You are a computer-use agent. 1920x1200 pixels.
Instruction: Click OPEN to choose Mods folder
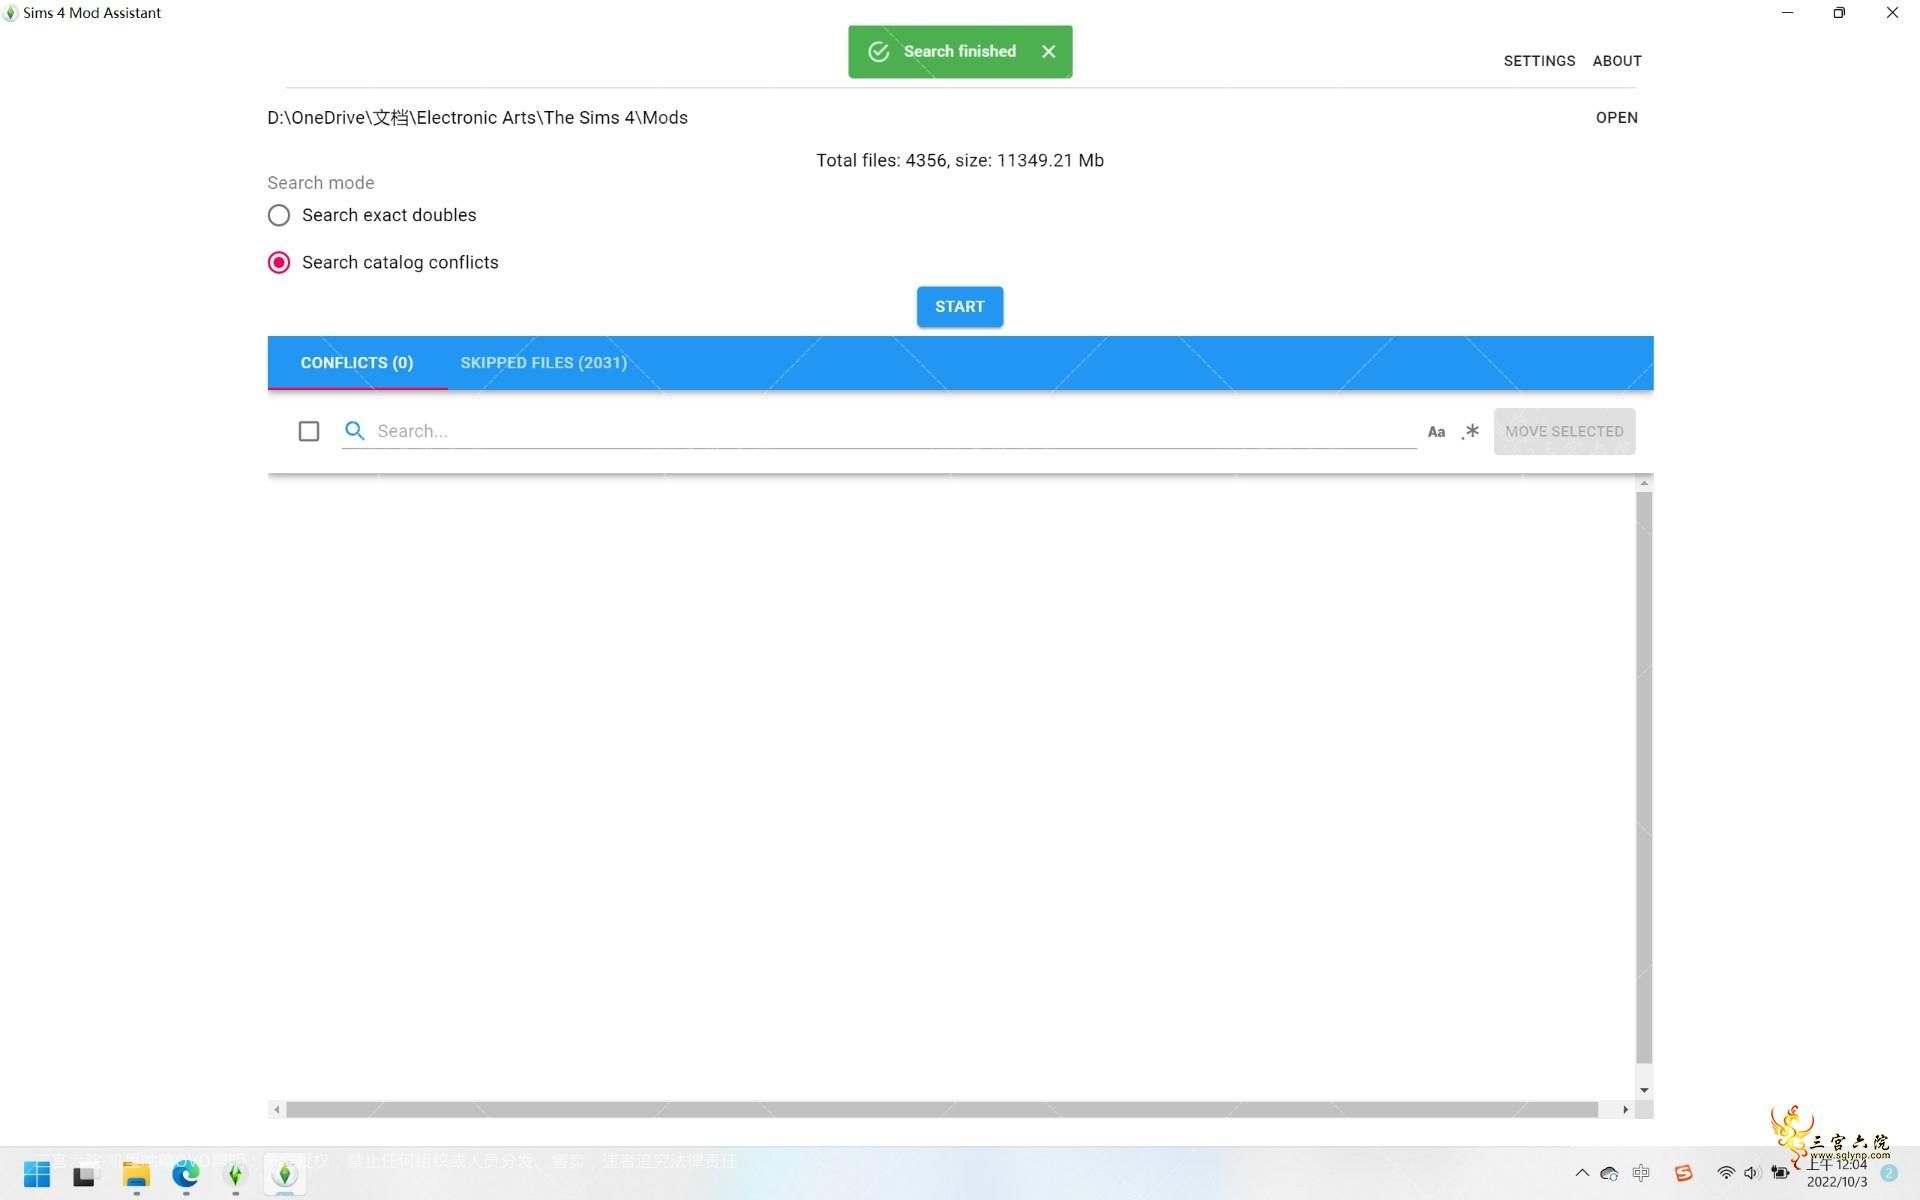(x=1616, y=118)
